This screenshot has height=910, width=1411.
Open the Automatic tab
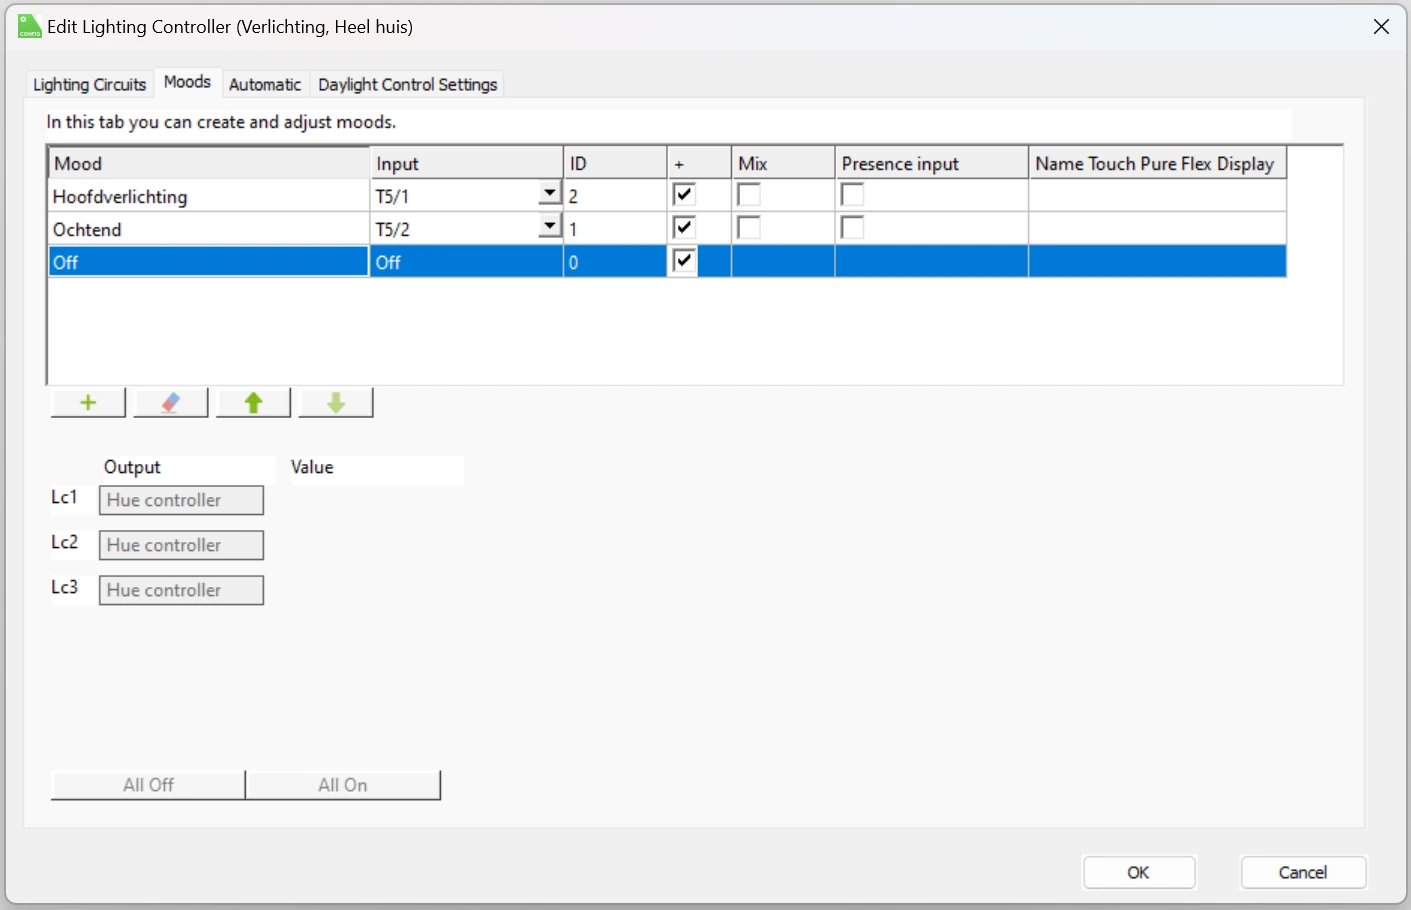(x=265, y=84)
